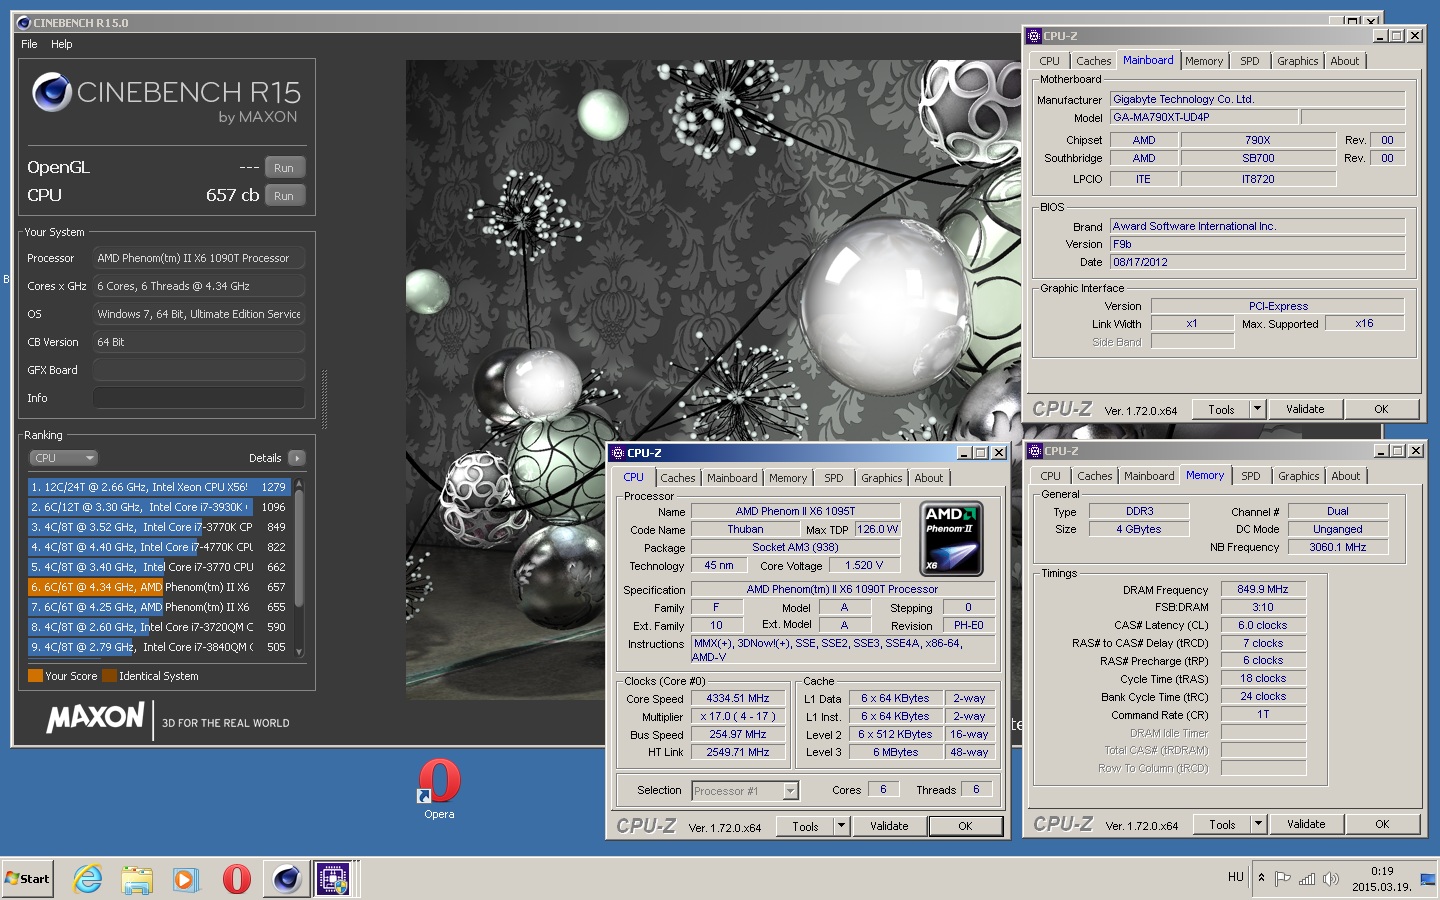Click Tools button in Mainboard CPU-Z window
Screen dimensions: 1440x900
(x=1221, y=409)
